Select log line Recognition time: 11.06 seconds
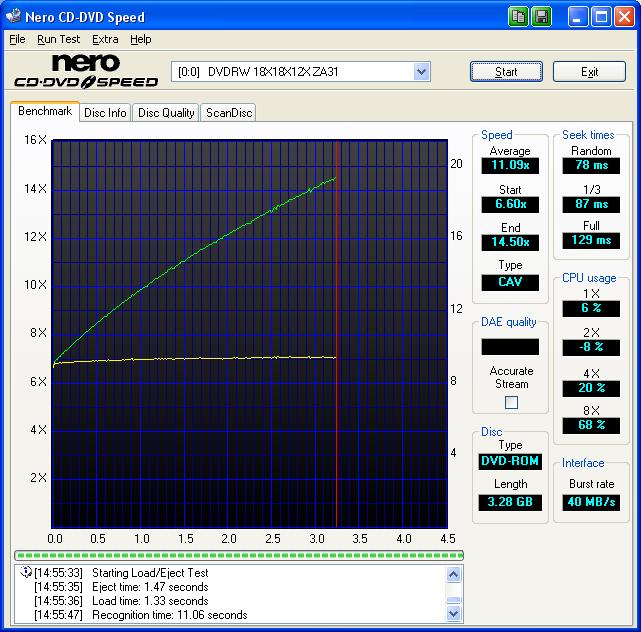This screenshot has width=641, height=632. point(170,615)
